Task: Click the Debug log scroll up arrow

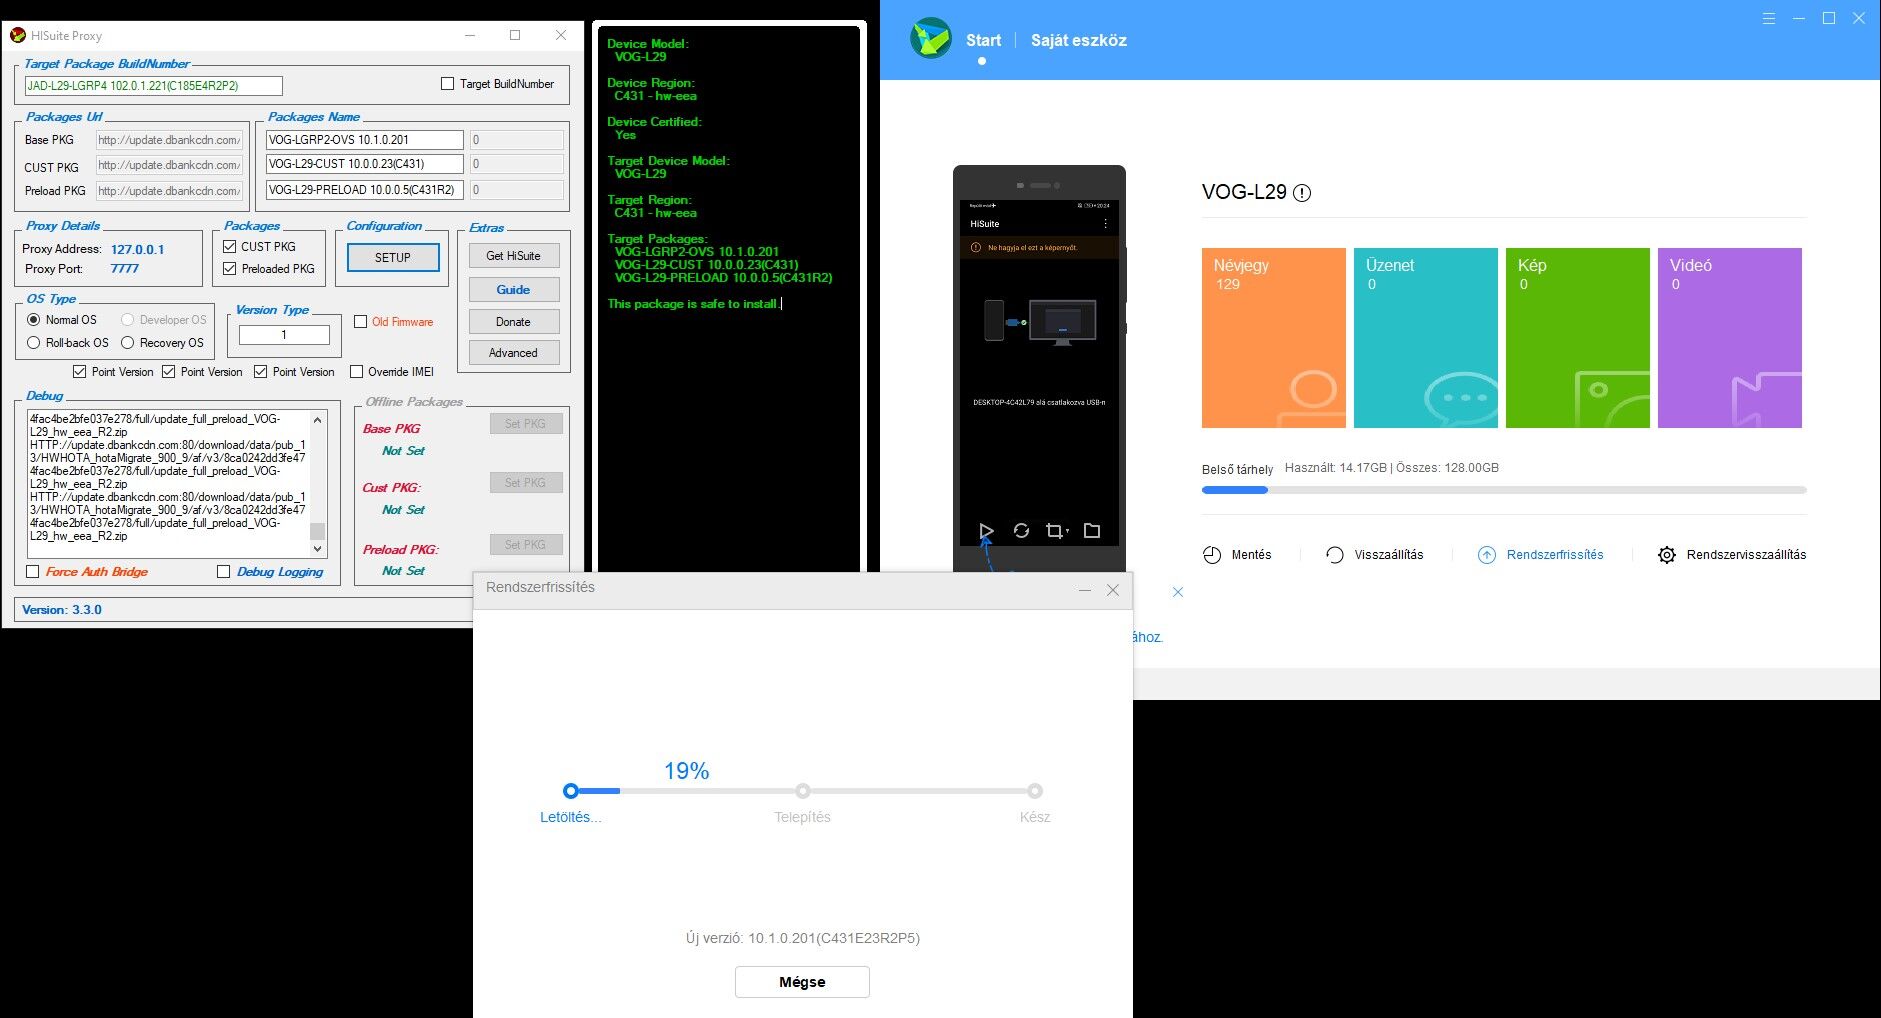Action: [x=318, y=419]
